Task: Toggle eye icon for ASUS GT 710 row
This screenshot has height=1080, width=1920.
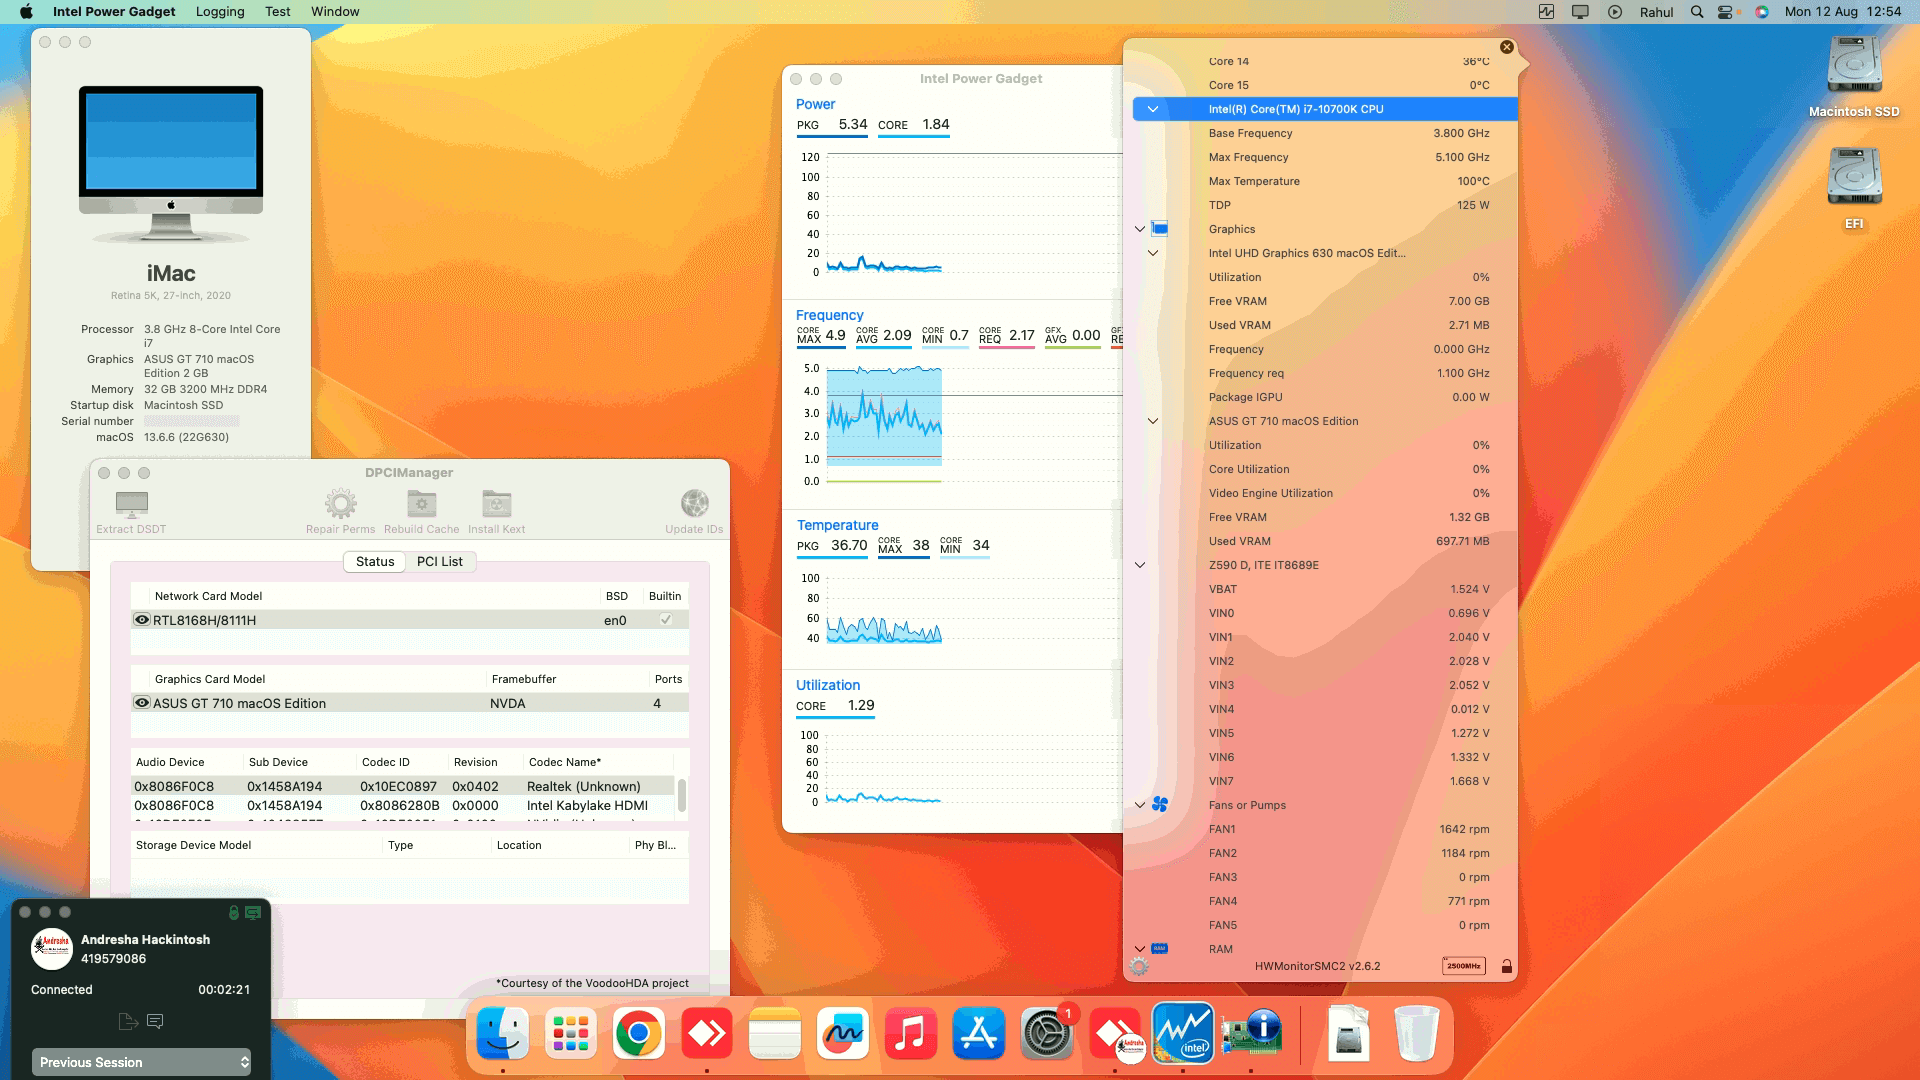Action: (142, 703)
